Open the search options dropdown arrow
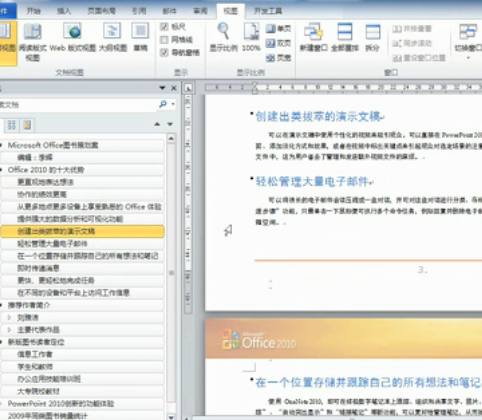The width and height of the screenshot is (482, 420). point(173,104)
